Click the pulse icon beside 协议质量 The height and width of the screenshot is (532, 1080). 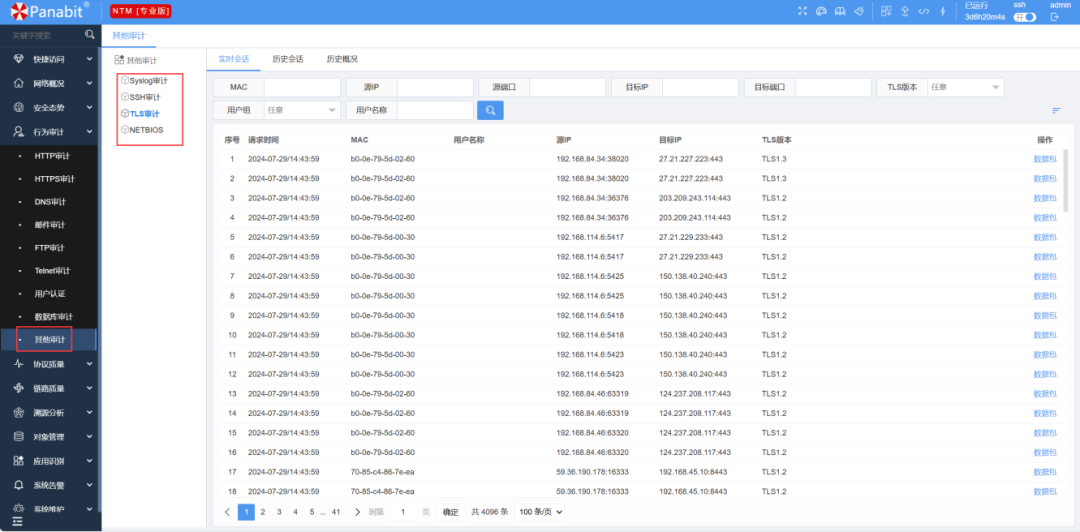pos(19,364)
